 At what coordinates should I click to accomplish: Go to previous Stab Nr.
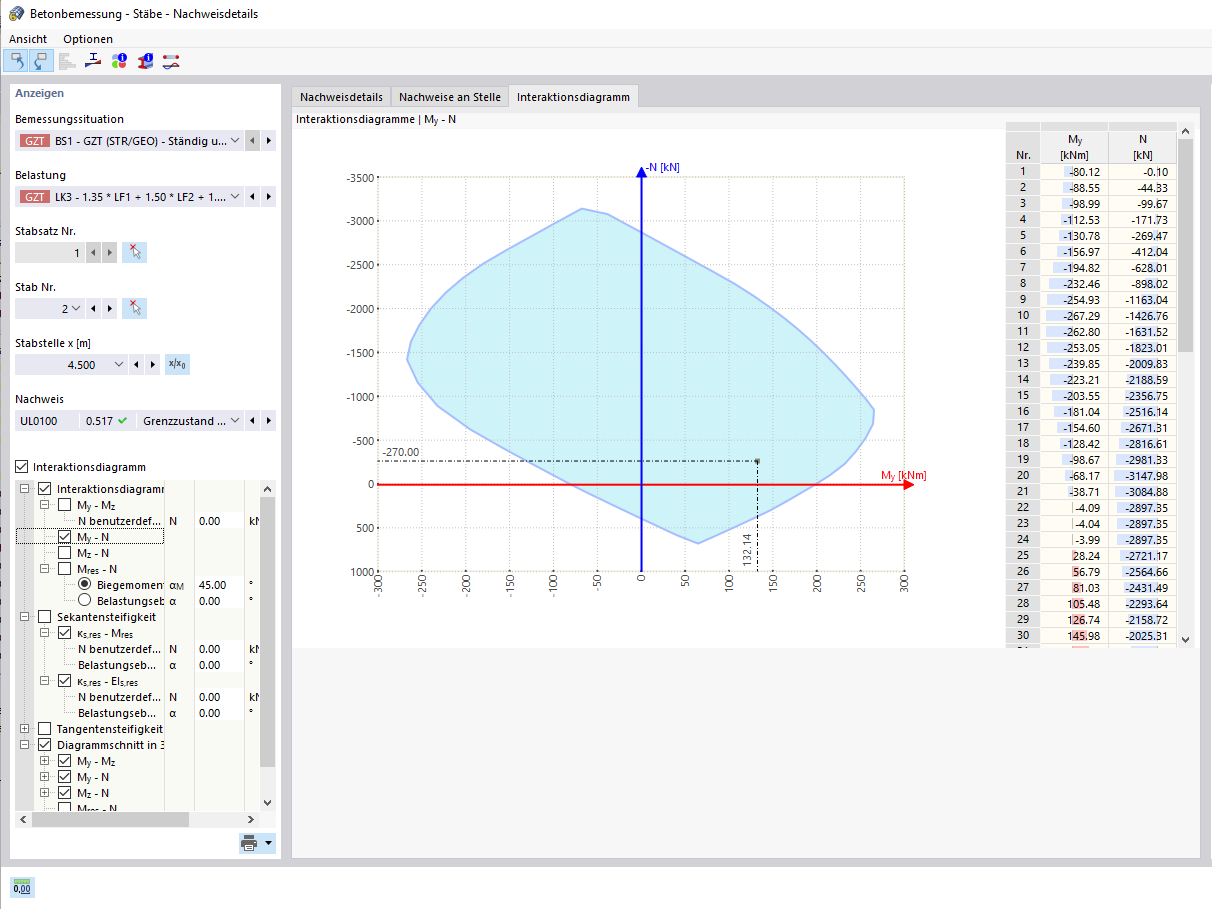(x=93, y=308)
